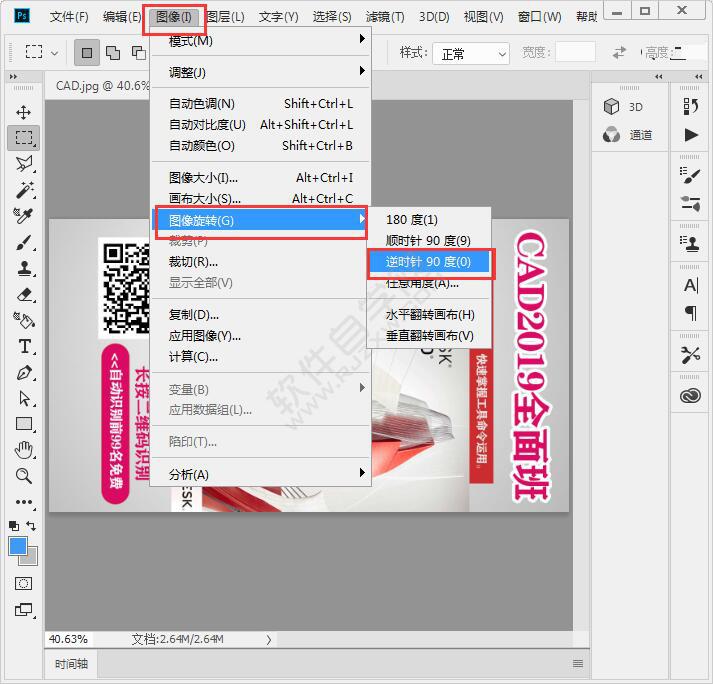
Task: Select the Rectangular Marquee tool in toolbox
Action: tap(24, 137)
